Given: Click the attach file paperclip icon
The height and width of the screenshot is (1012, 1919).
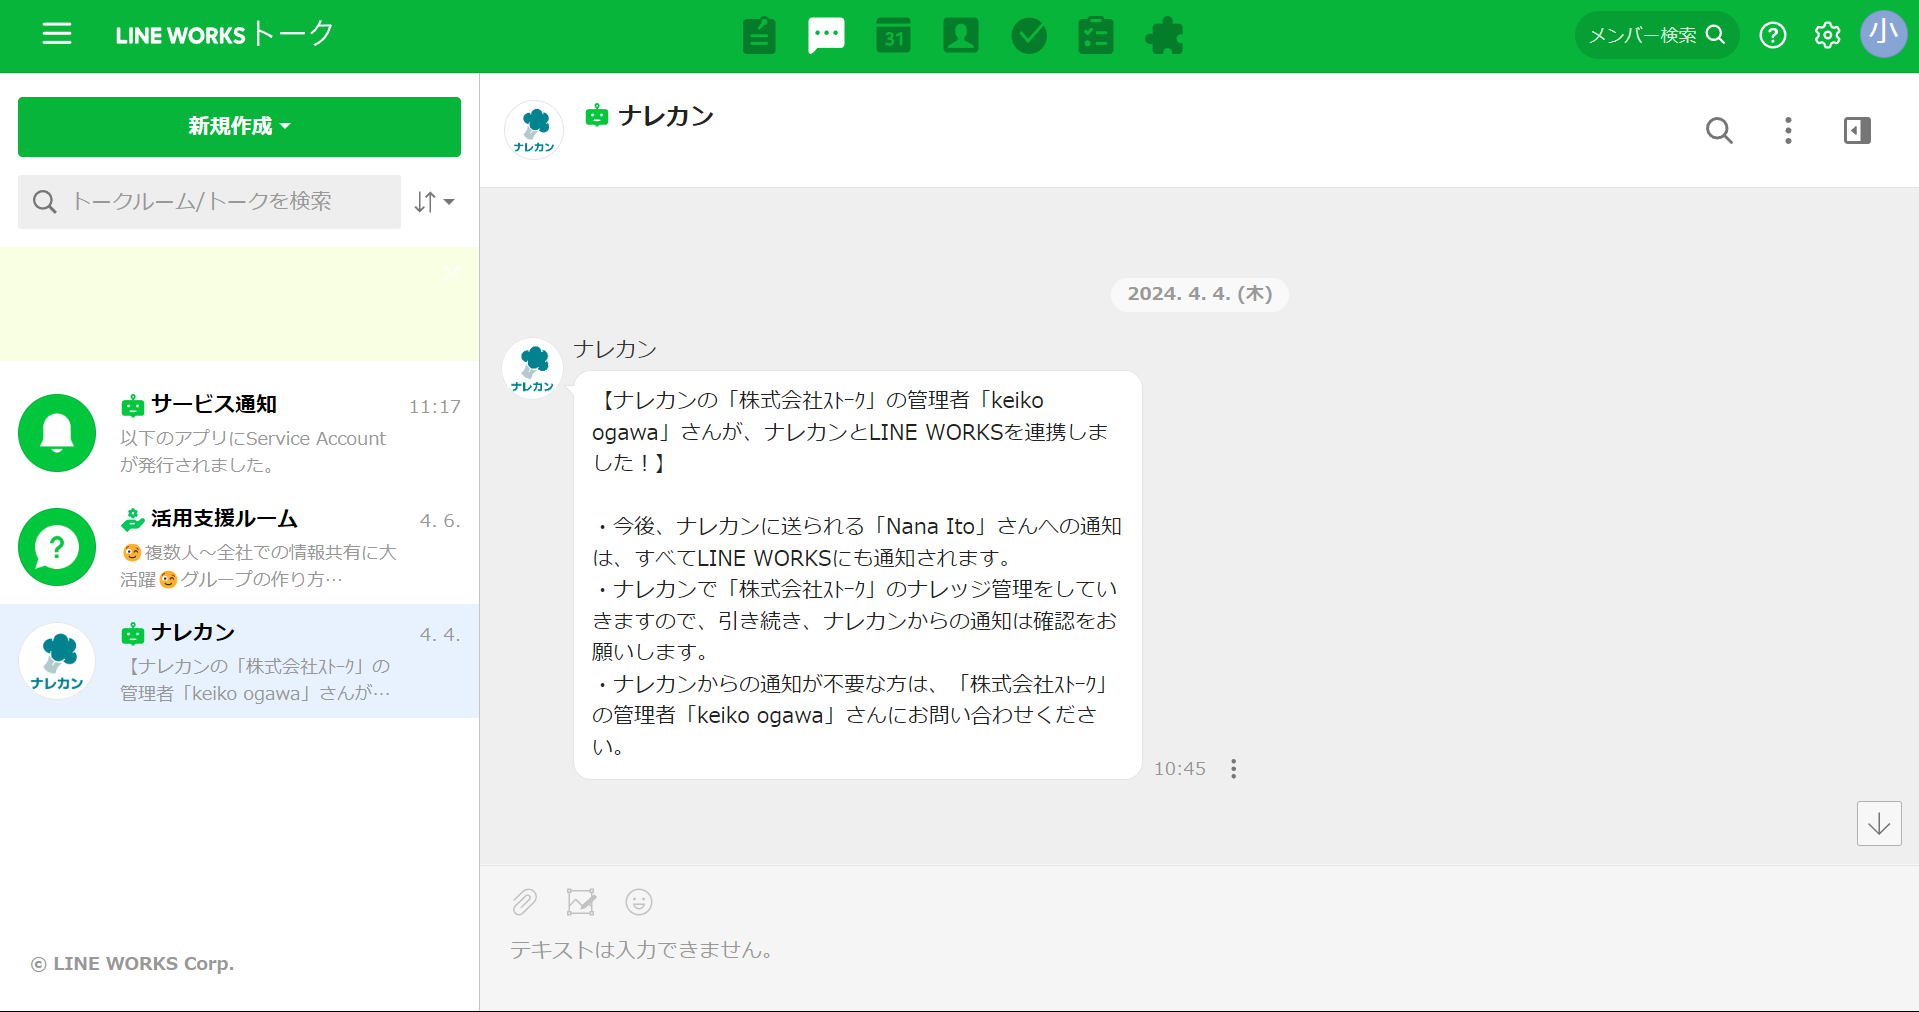Looking at the screenshot, I should coord(524,902).
